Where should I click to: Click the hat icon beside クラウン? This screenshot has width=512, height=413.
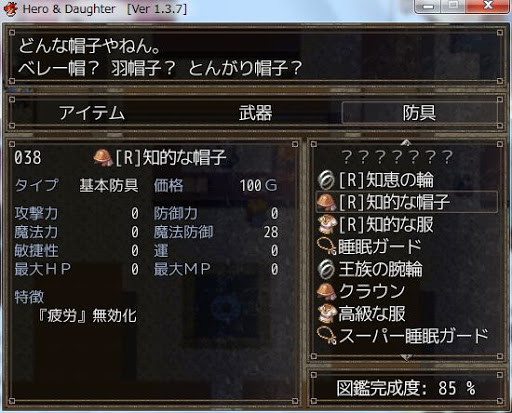[326, 291]
